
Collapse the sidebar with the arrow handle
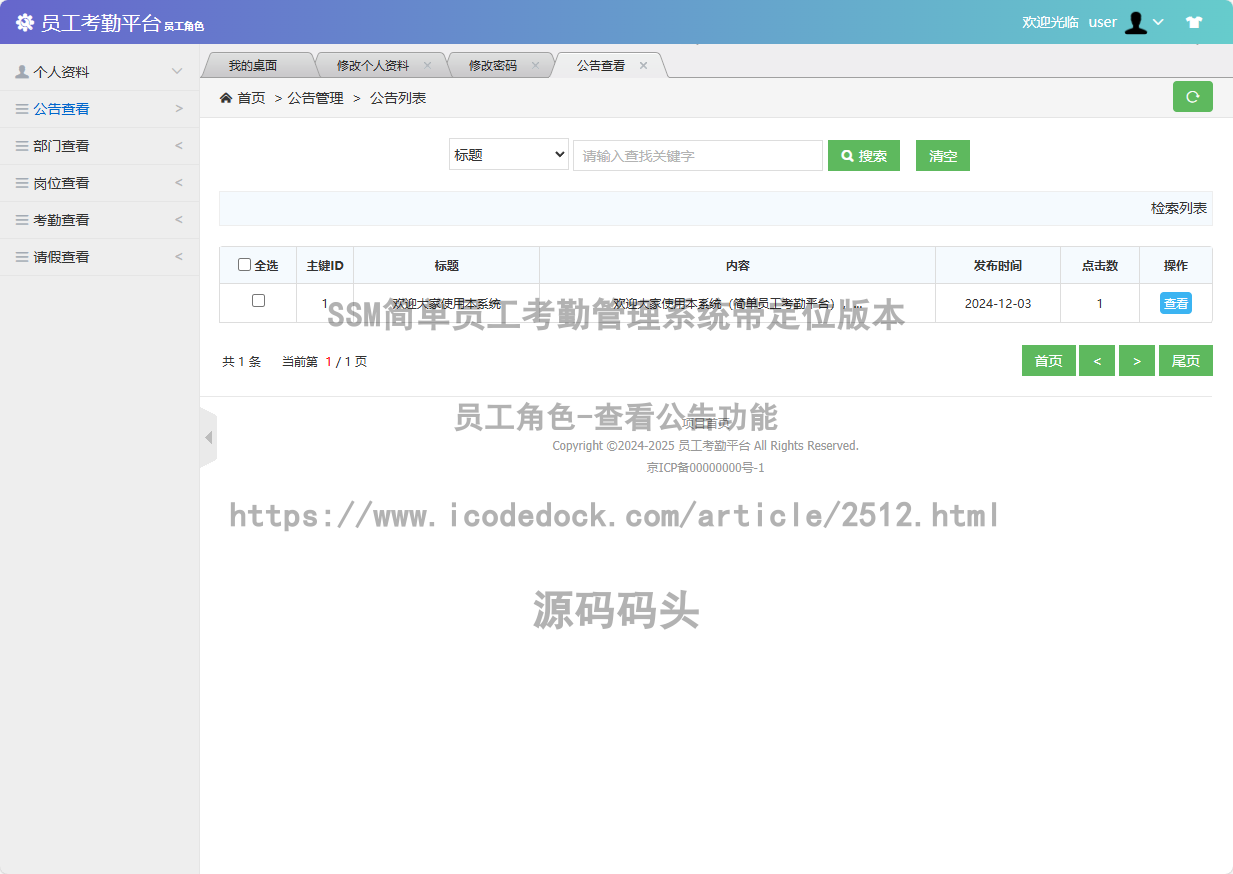tap(208, 438)
